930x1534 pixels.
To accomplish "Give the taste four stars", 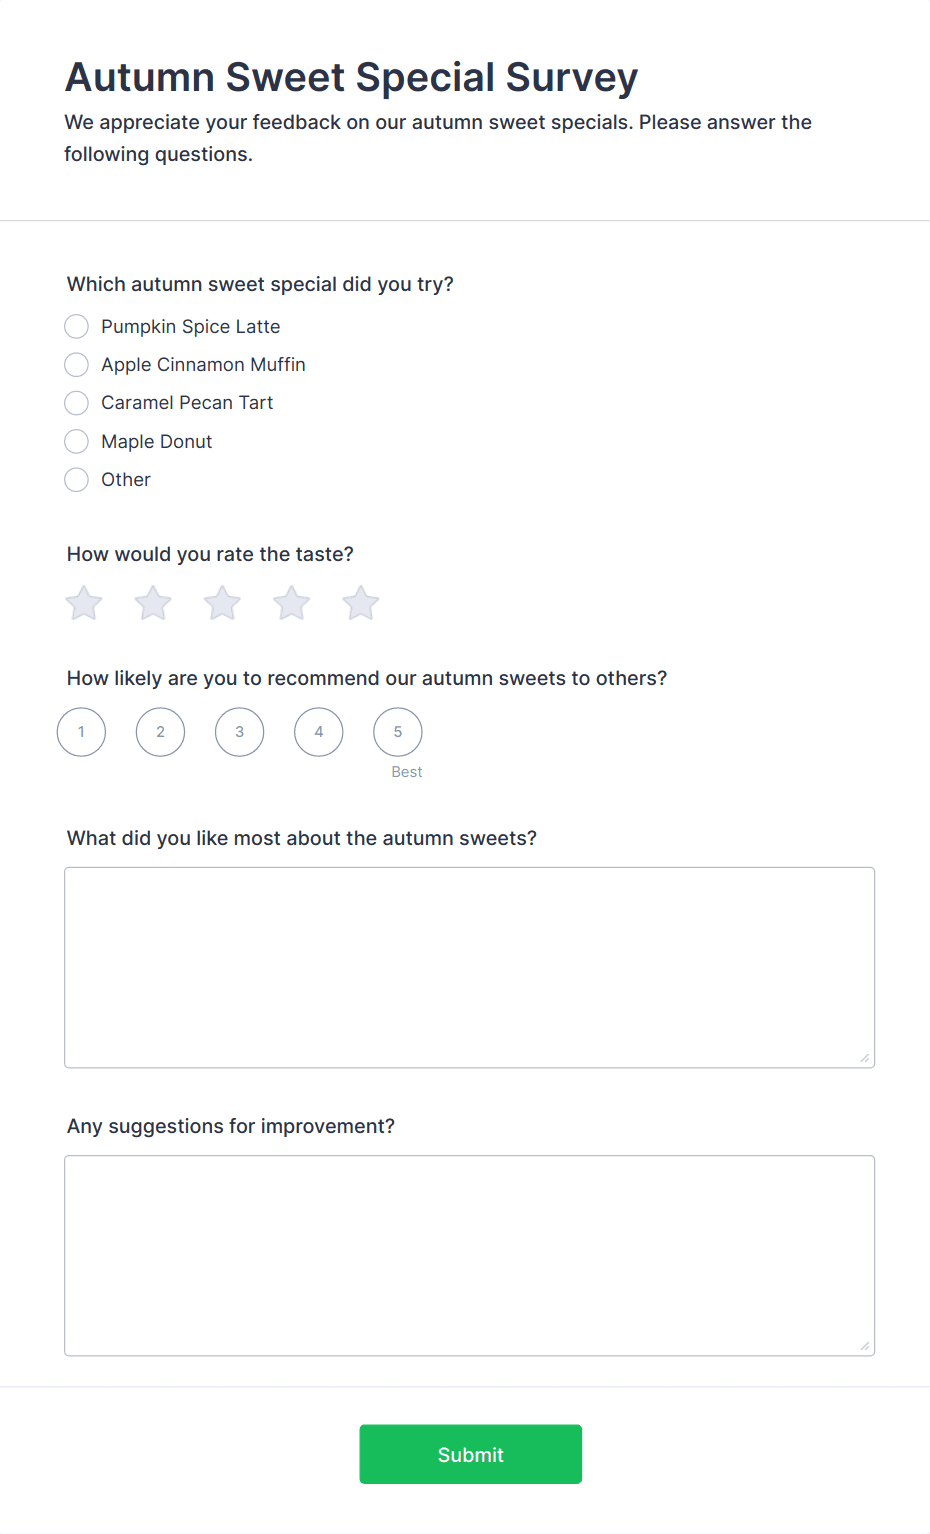I will click(292, 603).
